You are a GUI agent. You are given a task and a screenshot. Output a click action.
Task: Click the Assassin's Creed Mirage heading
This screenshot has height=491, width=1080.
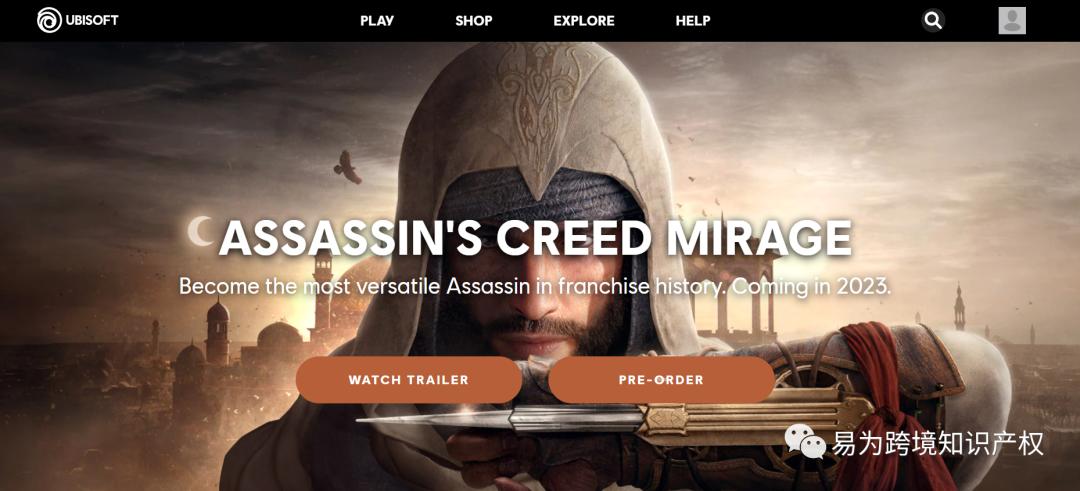pos(535,239)
